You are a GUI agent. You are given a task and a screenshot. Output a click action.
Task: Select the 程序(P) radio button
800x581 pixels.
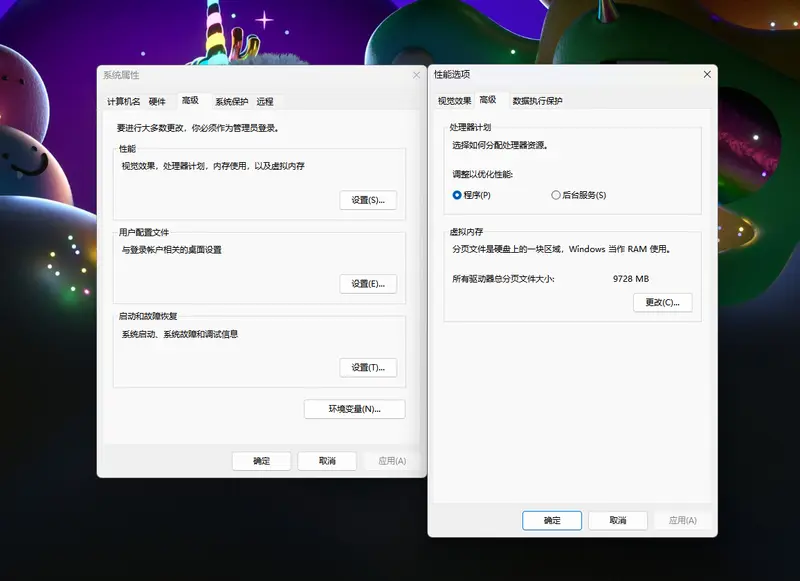(471, 195)
